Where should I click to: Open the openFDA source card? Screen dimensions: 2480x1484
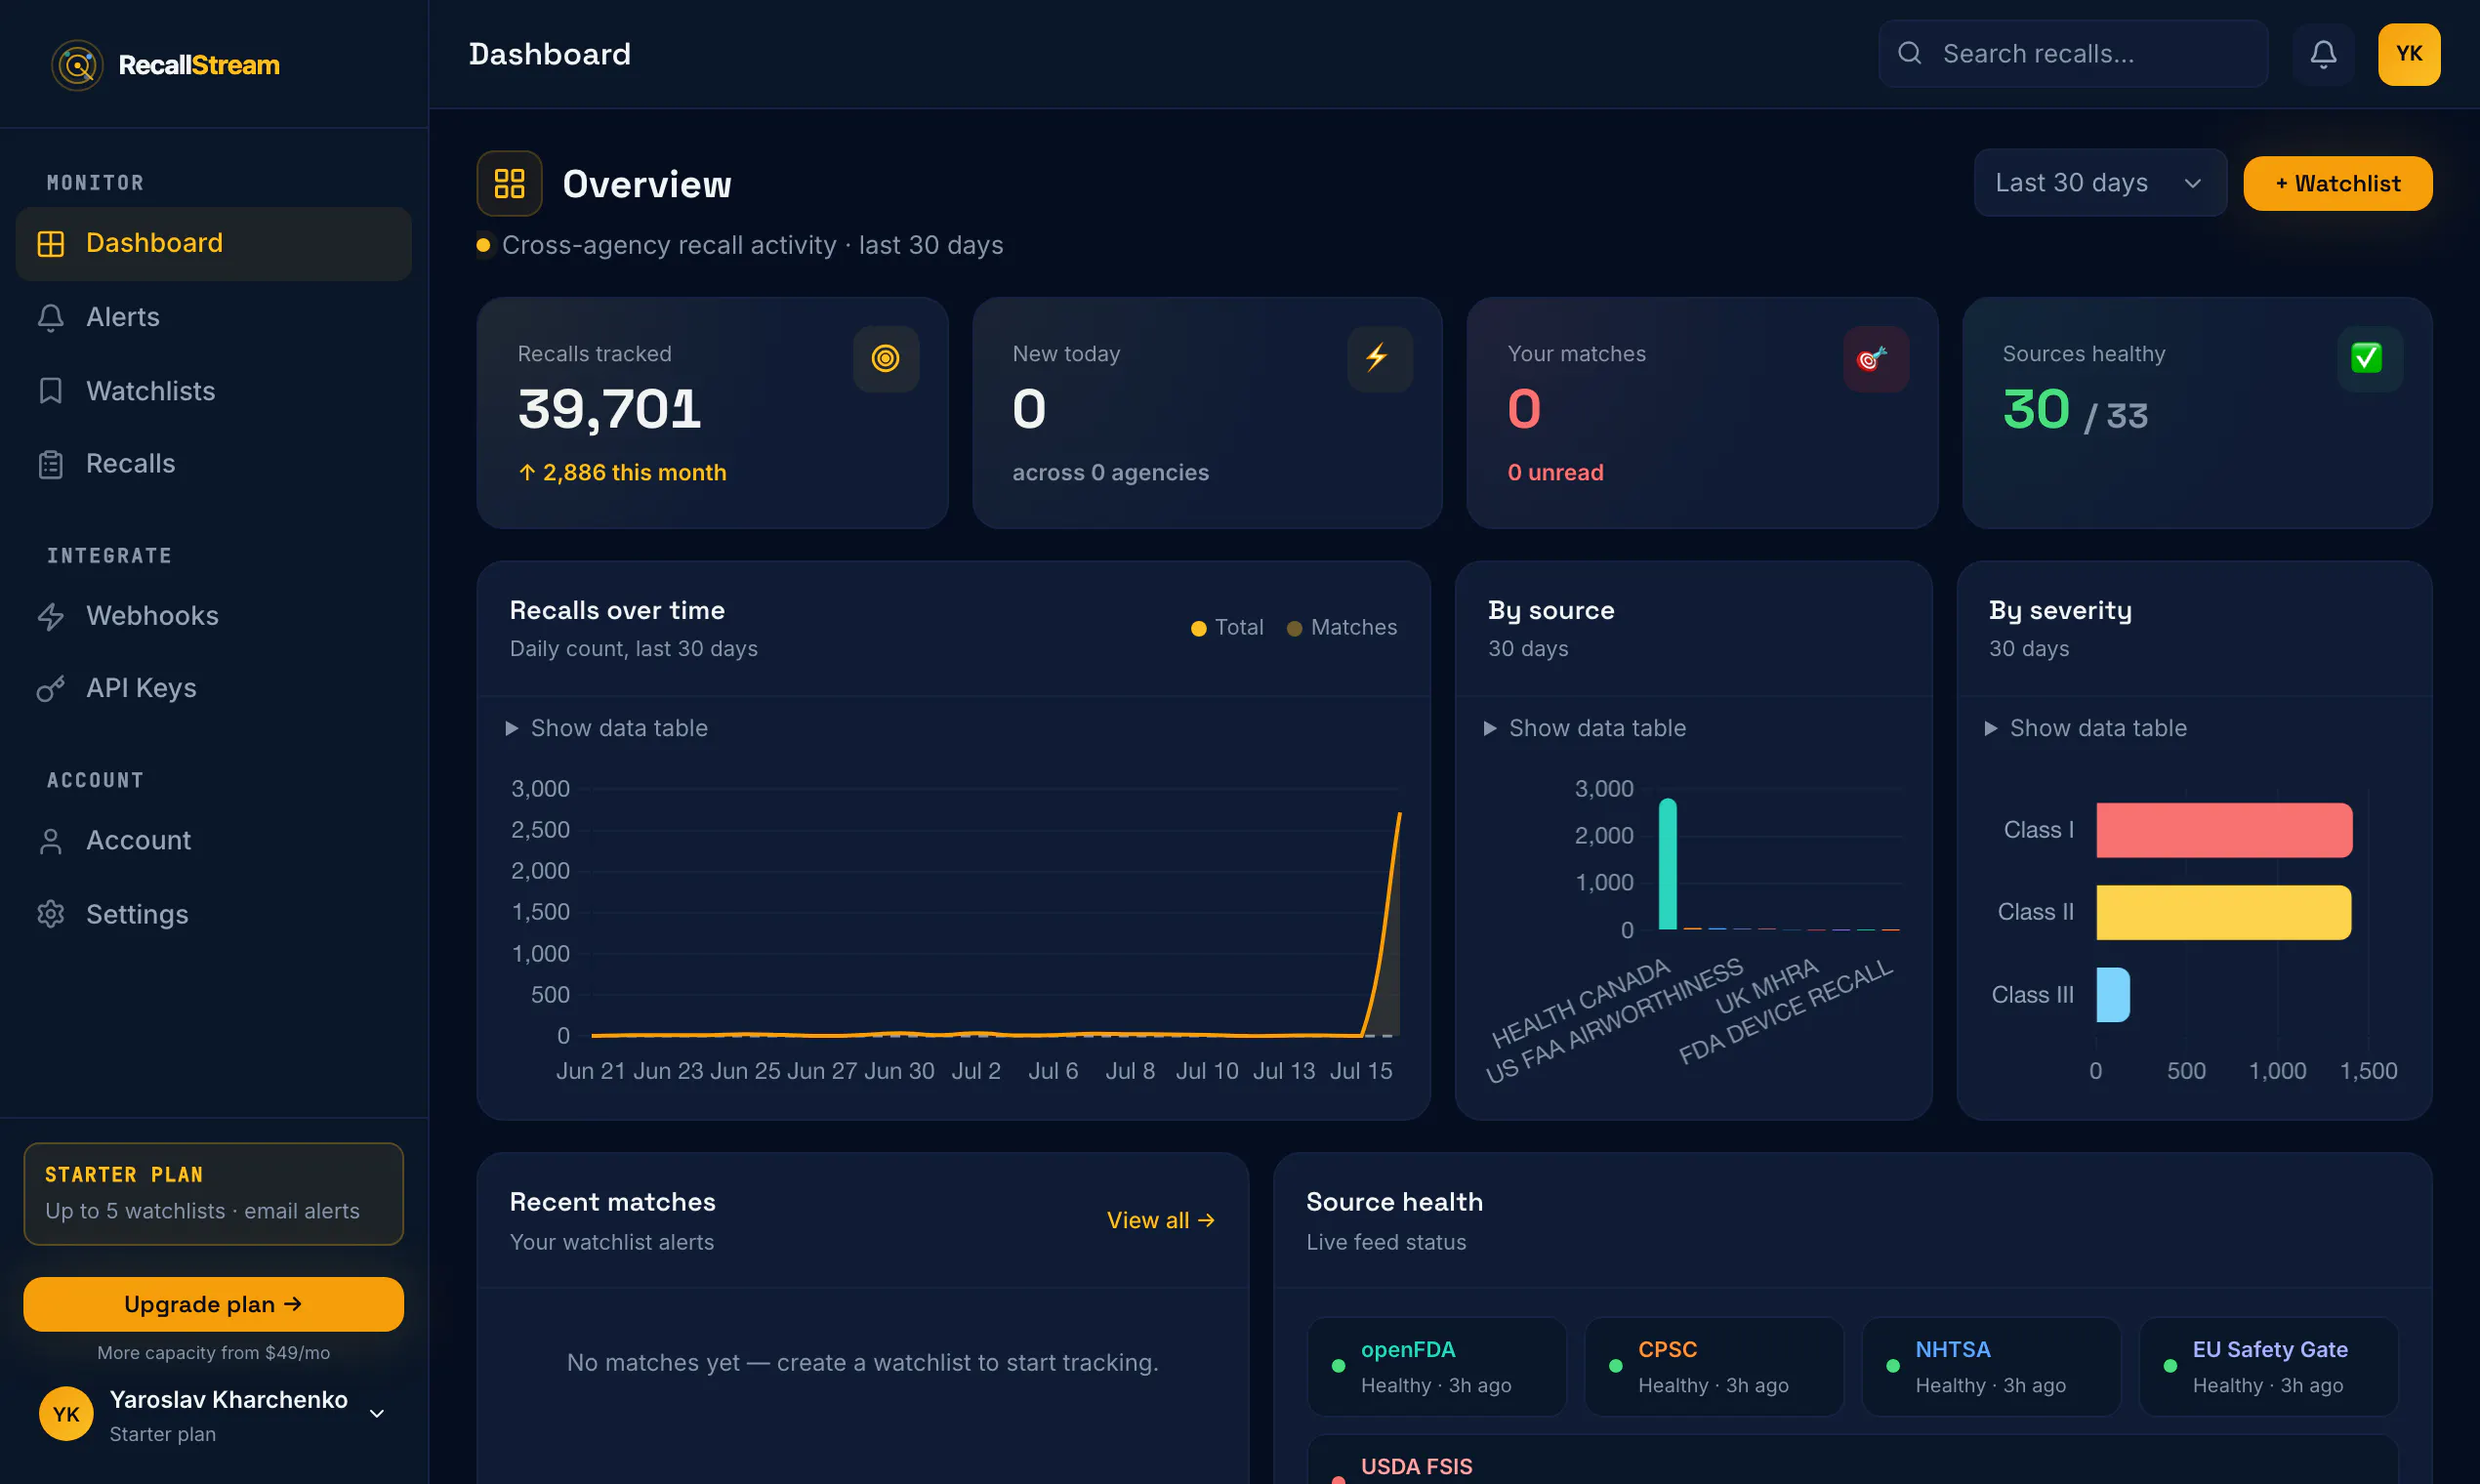[x=1436, y=1366]
